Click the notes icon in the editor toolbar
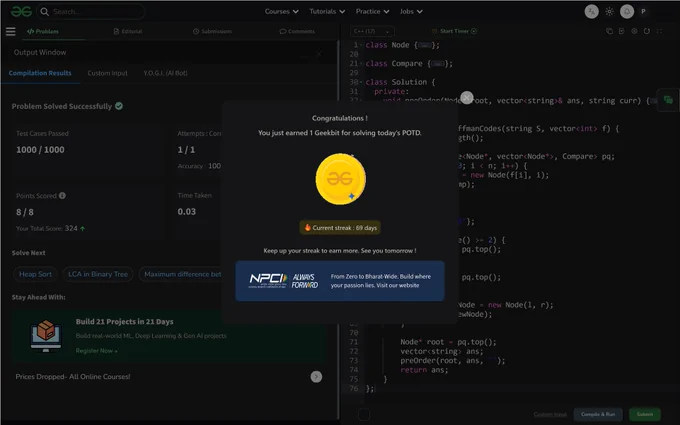 tap(622, 31)
